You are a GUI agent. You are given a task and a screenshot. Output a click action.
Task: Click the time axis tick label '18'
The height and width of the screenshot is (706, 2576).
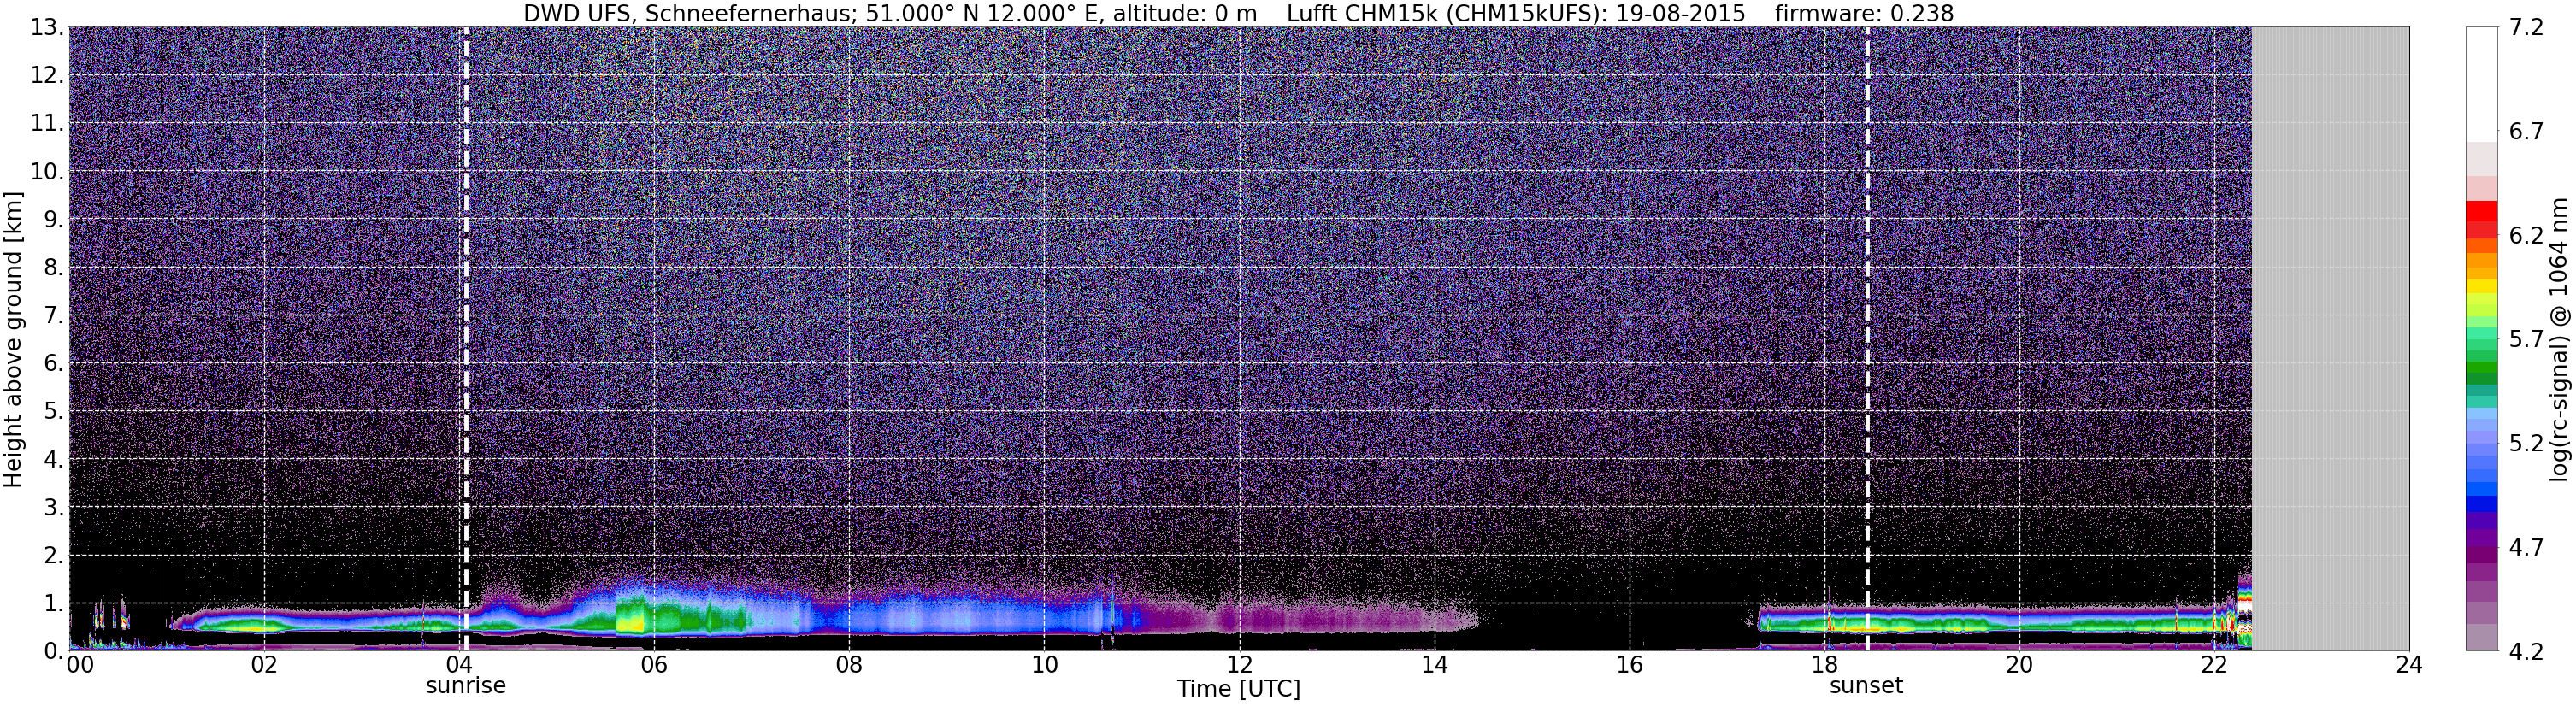1824,666
